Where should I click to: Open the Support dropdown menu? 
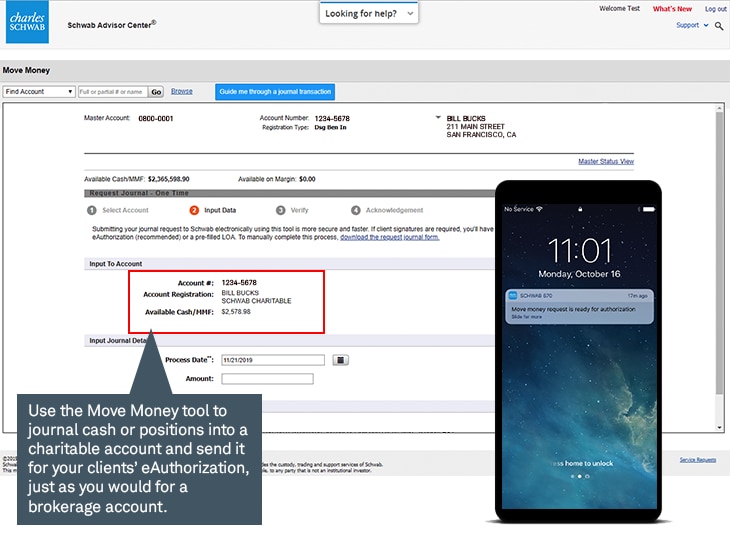click(692, 25)
